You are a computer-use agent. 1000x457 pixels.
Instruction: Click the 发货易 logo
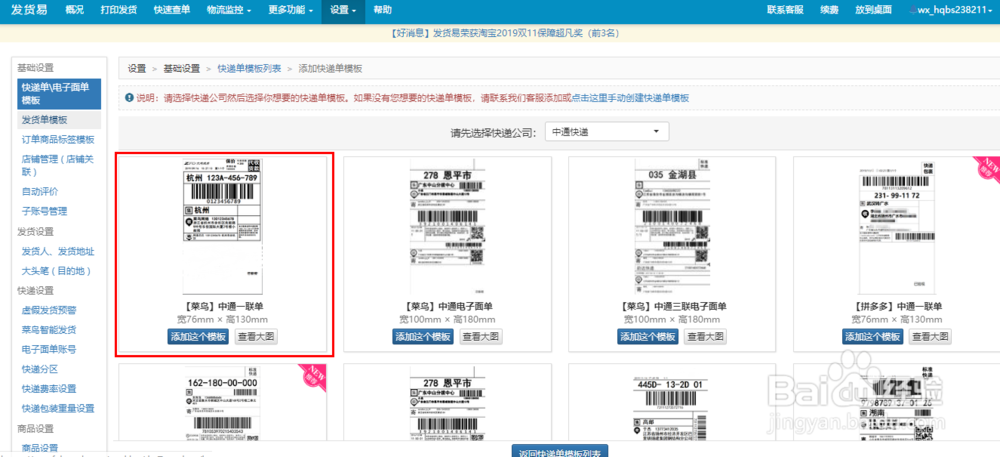pyautogui.click(x=29, y=10)
